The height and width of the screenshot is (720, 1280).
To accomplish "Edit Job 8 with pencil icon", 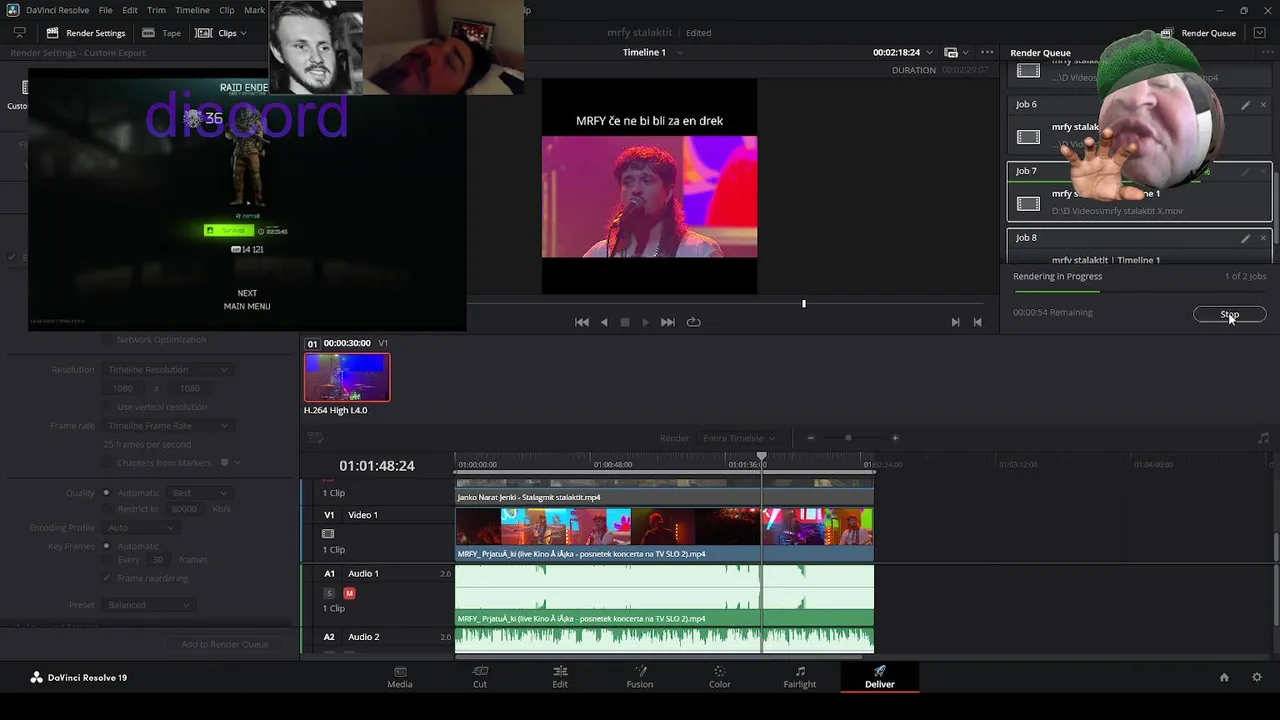I will [x=1246, y=238].
